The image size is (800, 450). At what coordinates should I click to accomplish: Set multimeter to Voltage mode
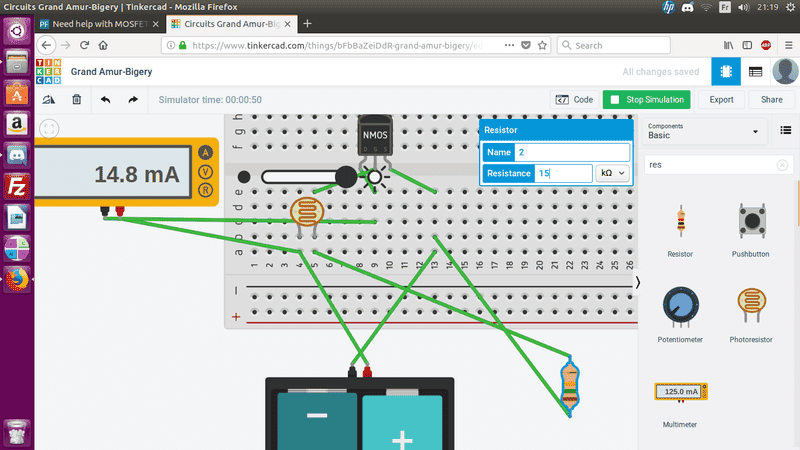click(206, 172)
